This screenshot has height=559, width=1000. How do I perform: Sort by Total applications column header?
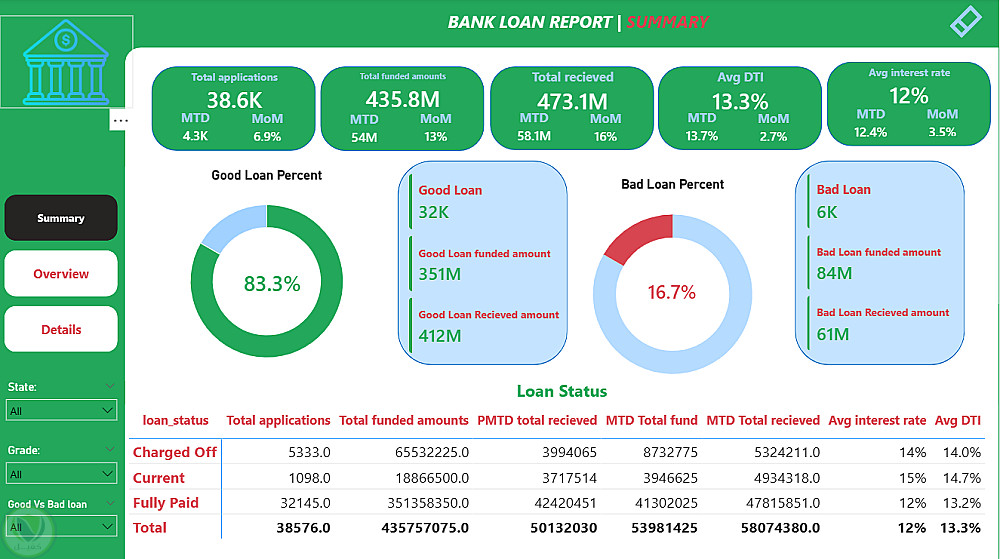coord(278,421)
